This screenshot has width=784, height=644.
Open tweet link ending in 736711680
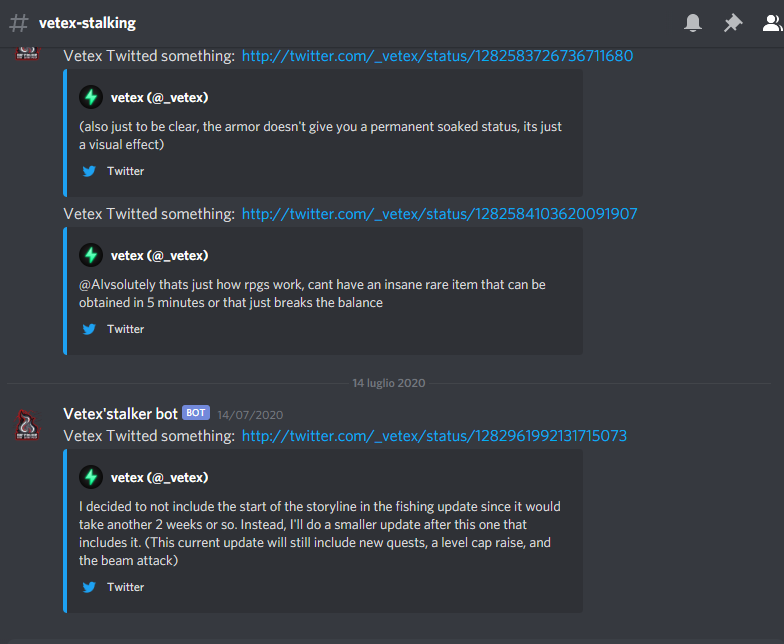438,56
